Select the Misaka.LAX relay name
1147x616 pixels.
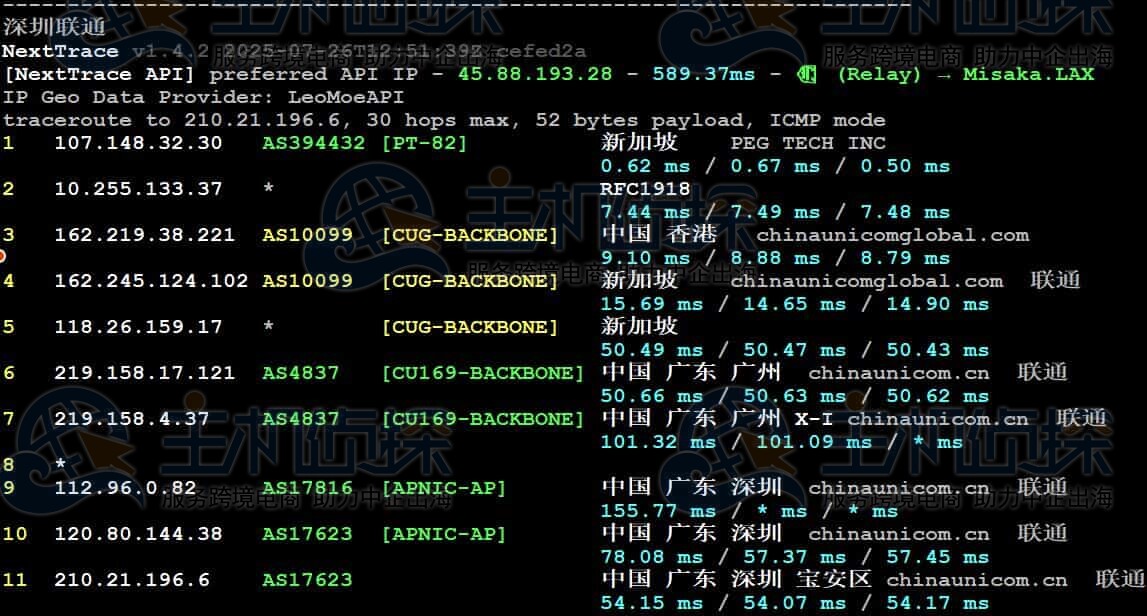1028,74
